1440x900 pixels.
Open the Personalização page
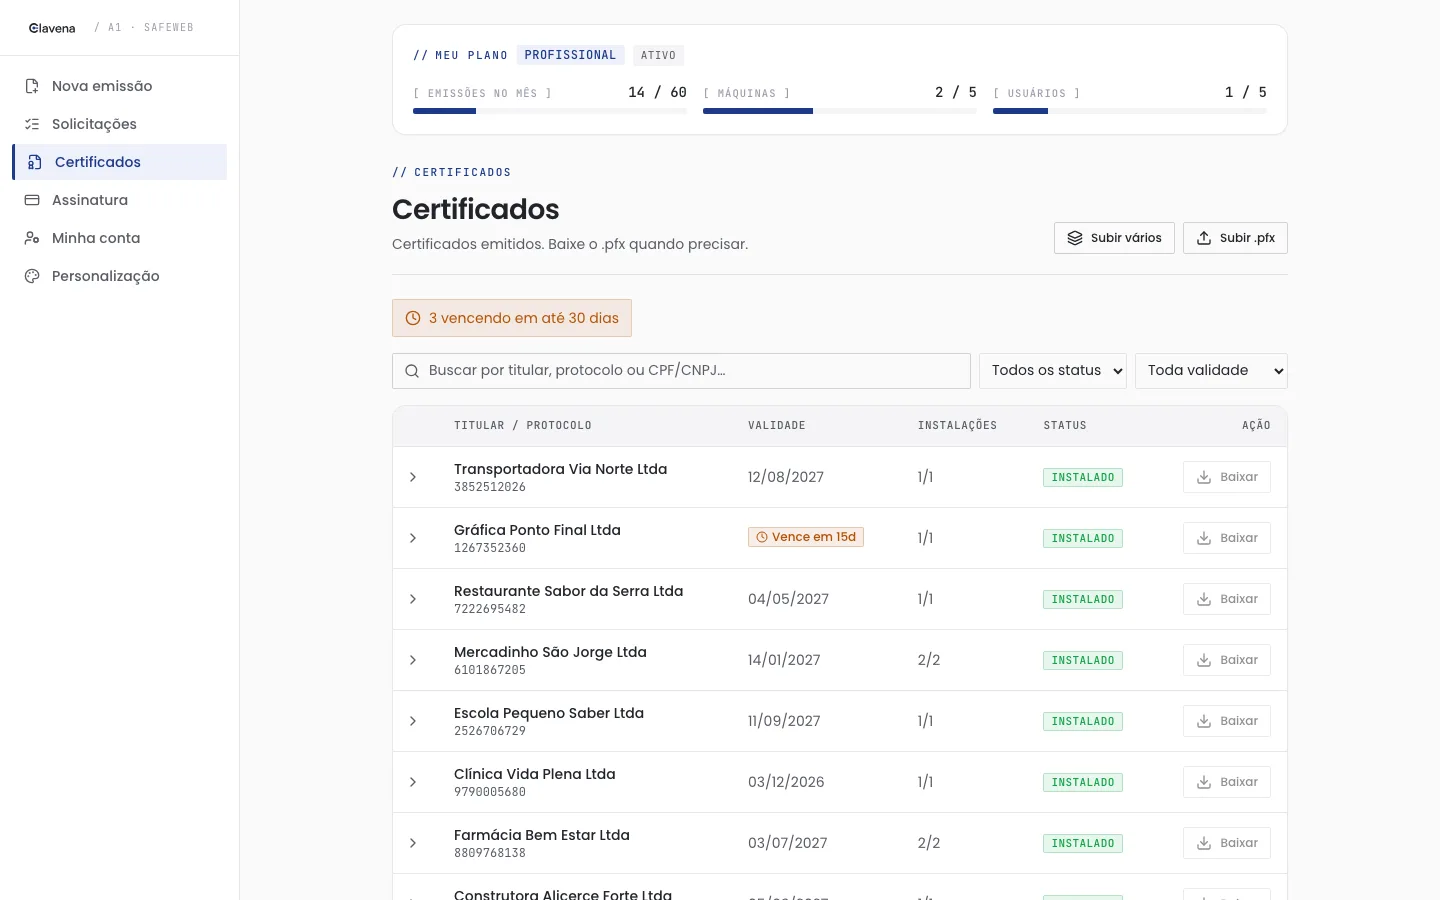[120, 276]
